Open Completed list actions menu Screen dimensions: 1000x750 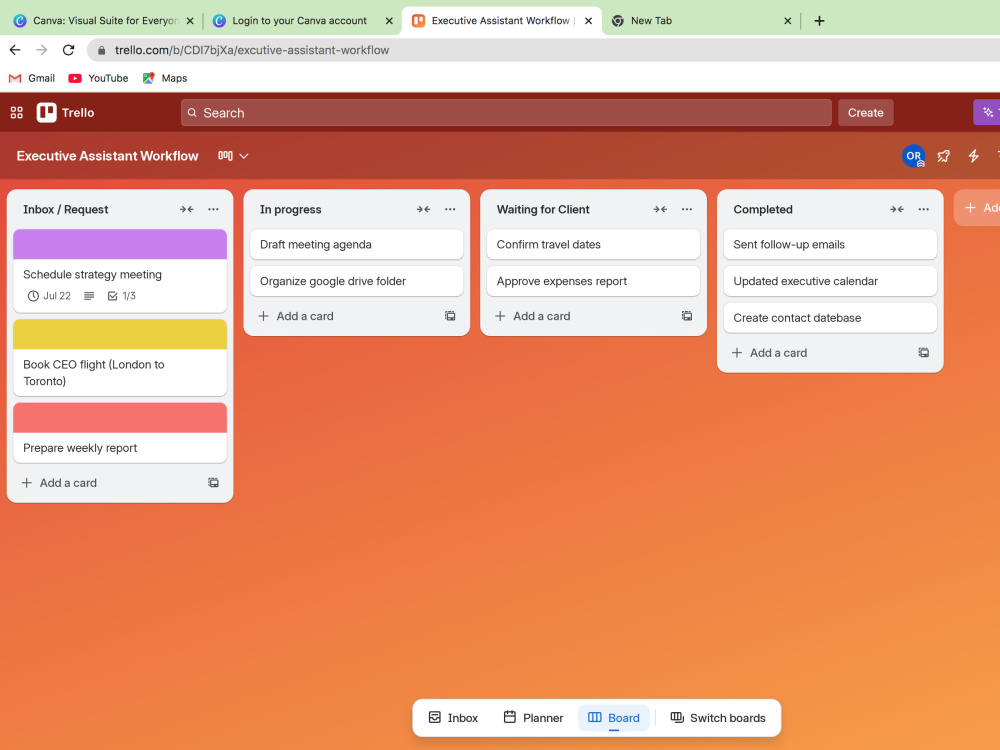[x=923, y=209]
